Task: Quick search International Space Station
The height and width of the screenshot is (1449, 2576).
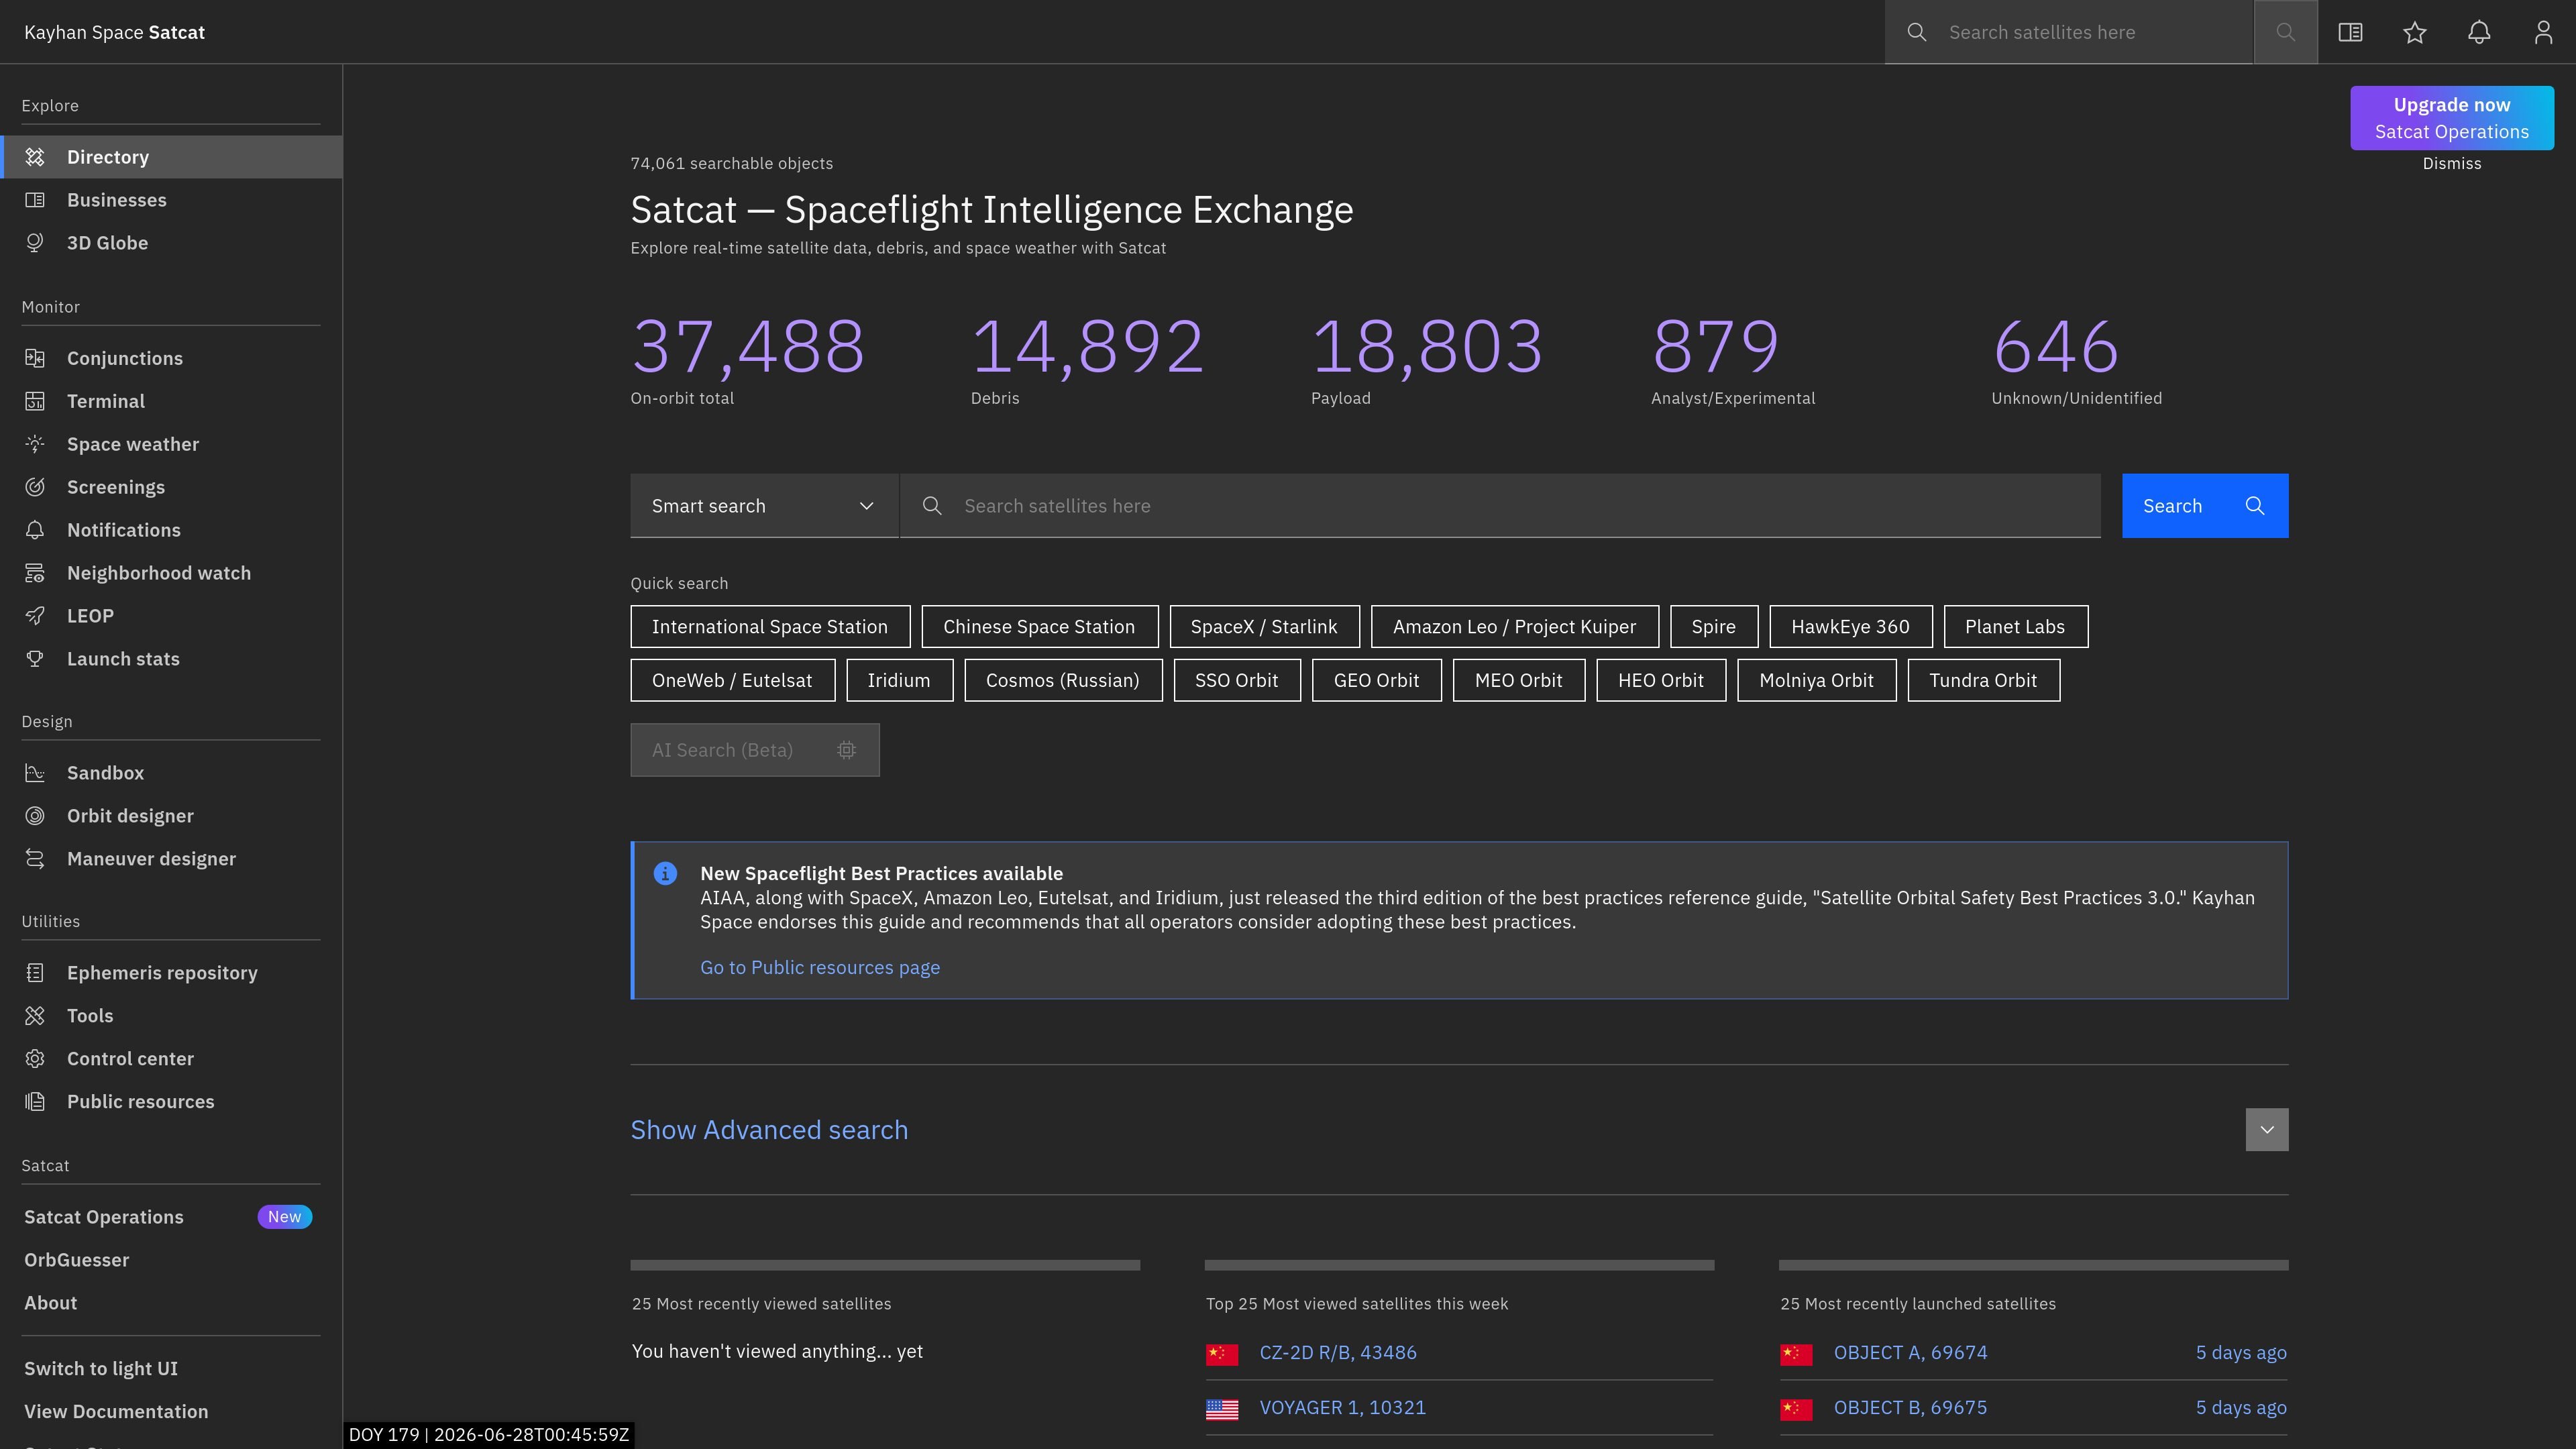Action: tap(770, 627)
